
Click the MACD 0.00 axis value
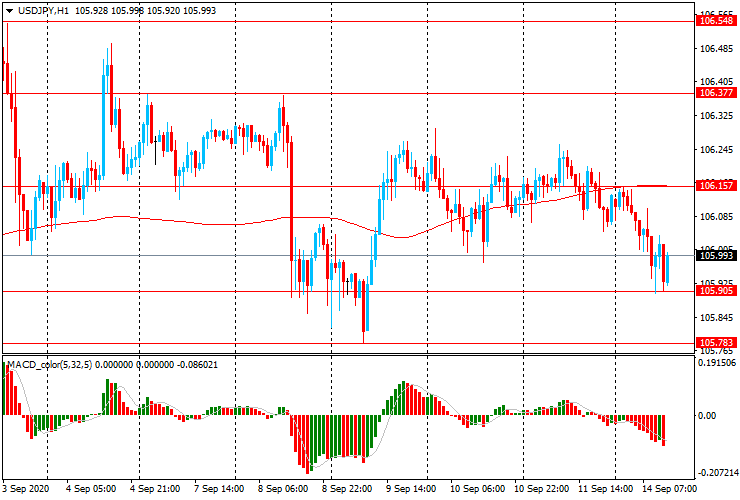click(708, 415)
